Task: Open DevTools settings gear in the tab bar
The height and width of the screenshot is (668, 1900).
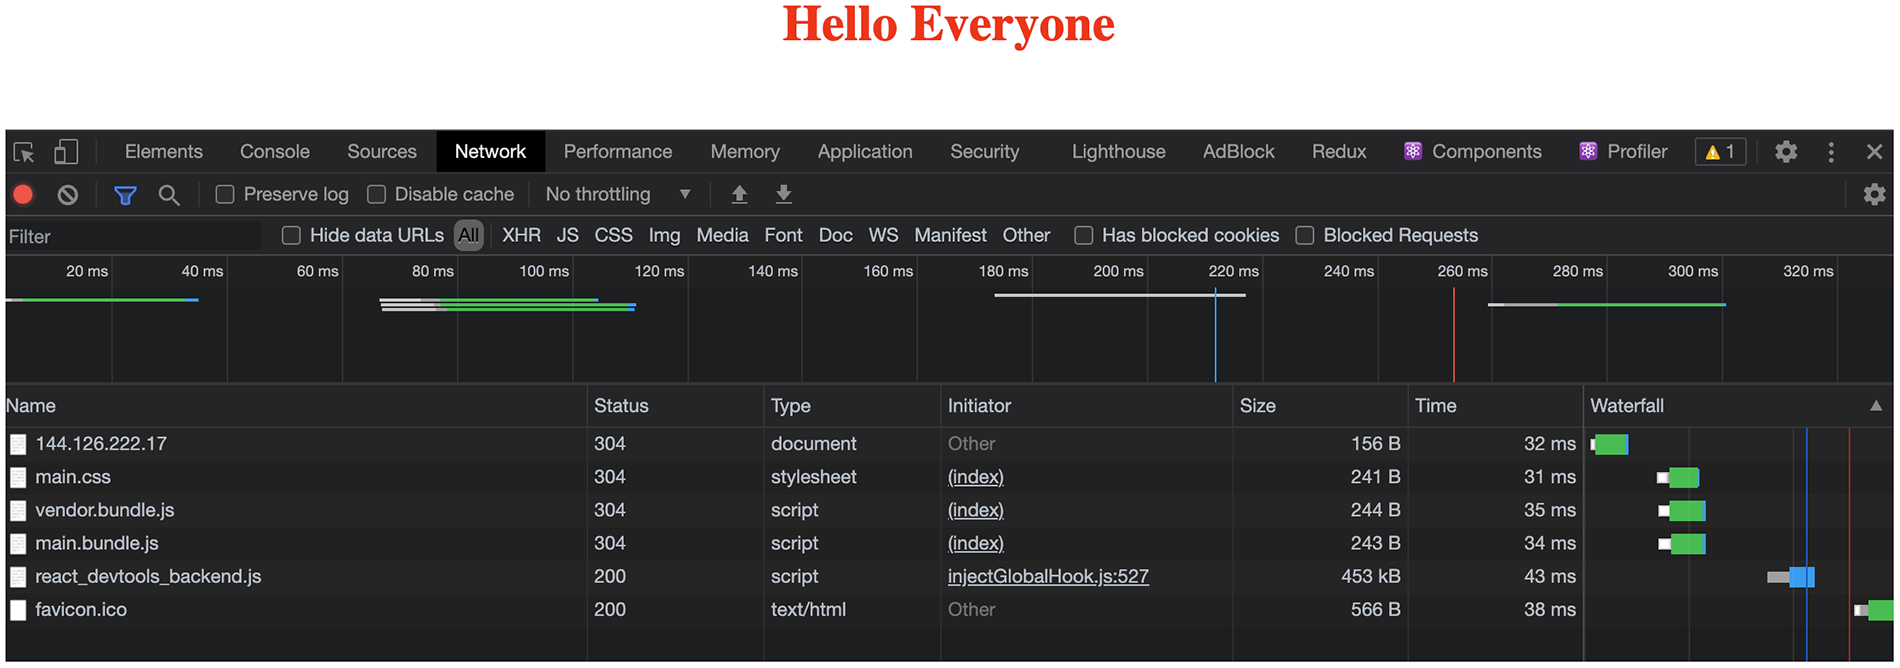Action: 1786,152
